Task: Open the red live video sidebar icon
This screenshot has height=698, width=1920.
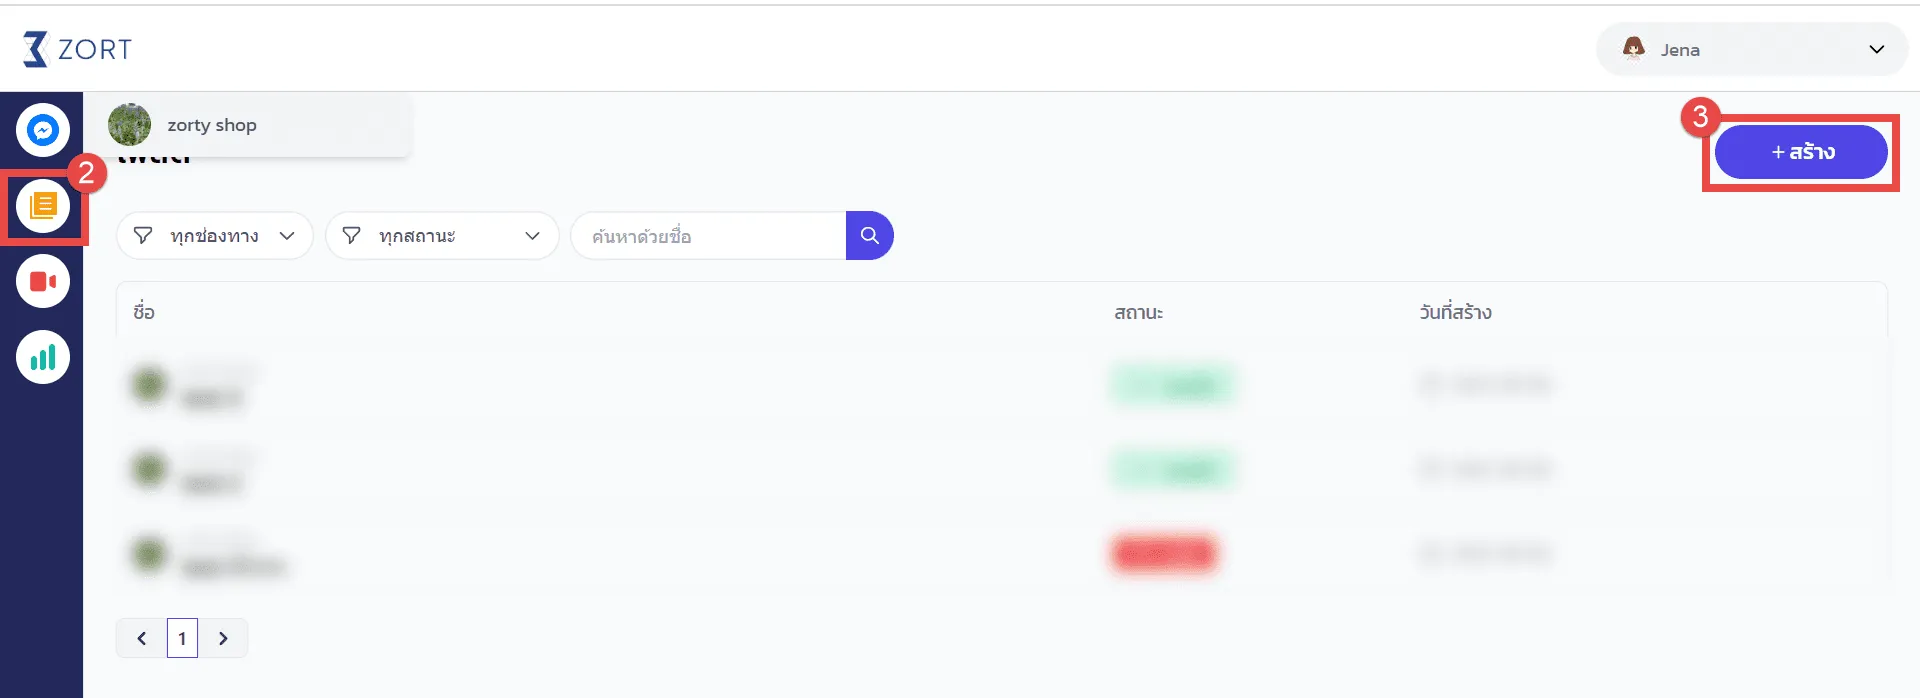Action: (43, 282)
